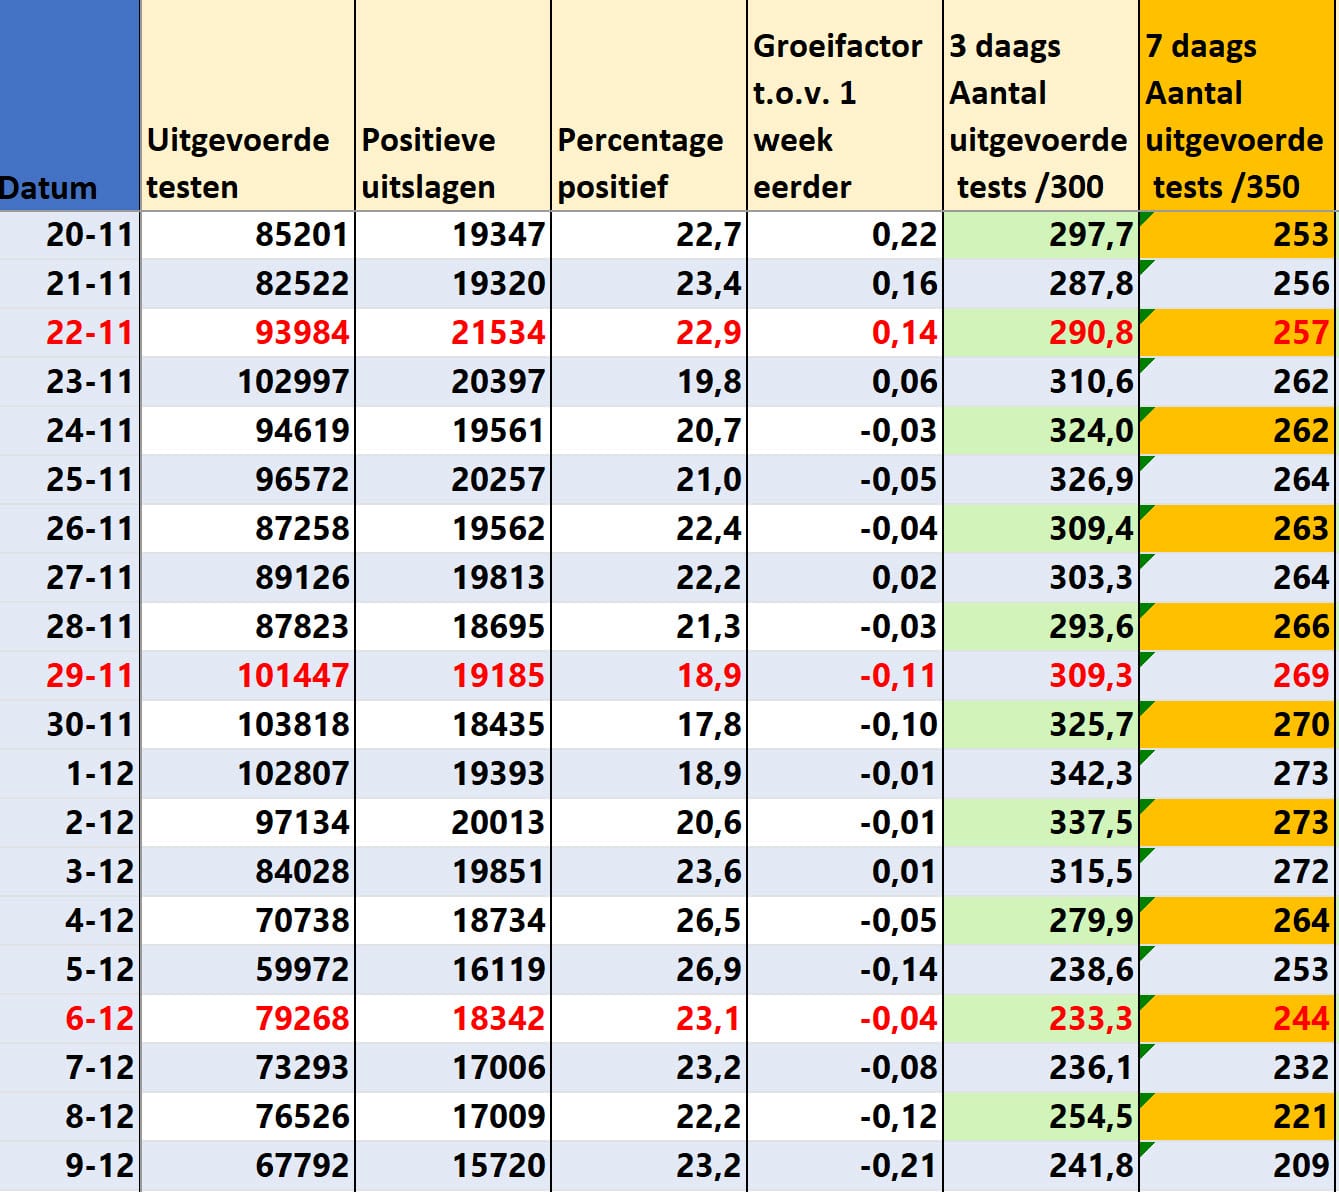Select green cell with value 297,7
The image size is (1339, 1192).
pos(1041,235)
